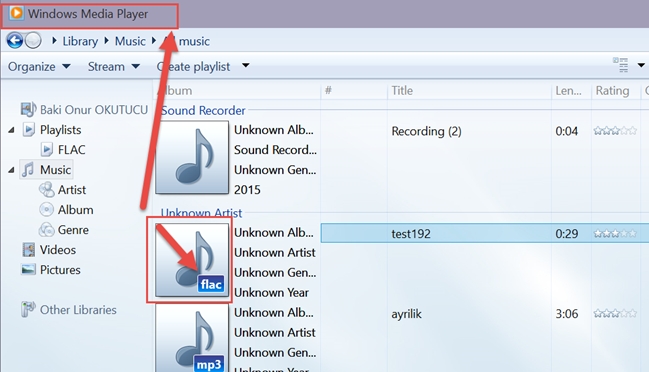Click the Pictures icon

coord(28,269)
